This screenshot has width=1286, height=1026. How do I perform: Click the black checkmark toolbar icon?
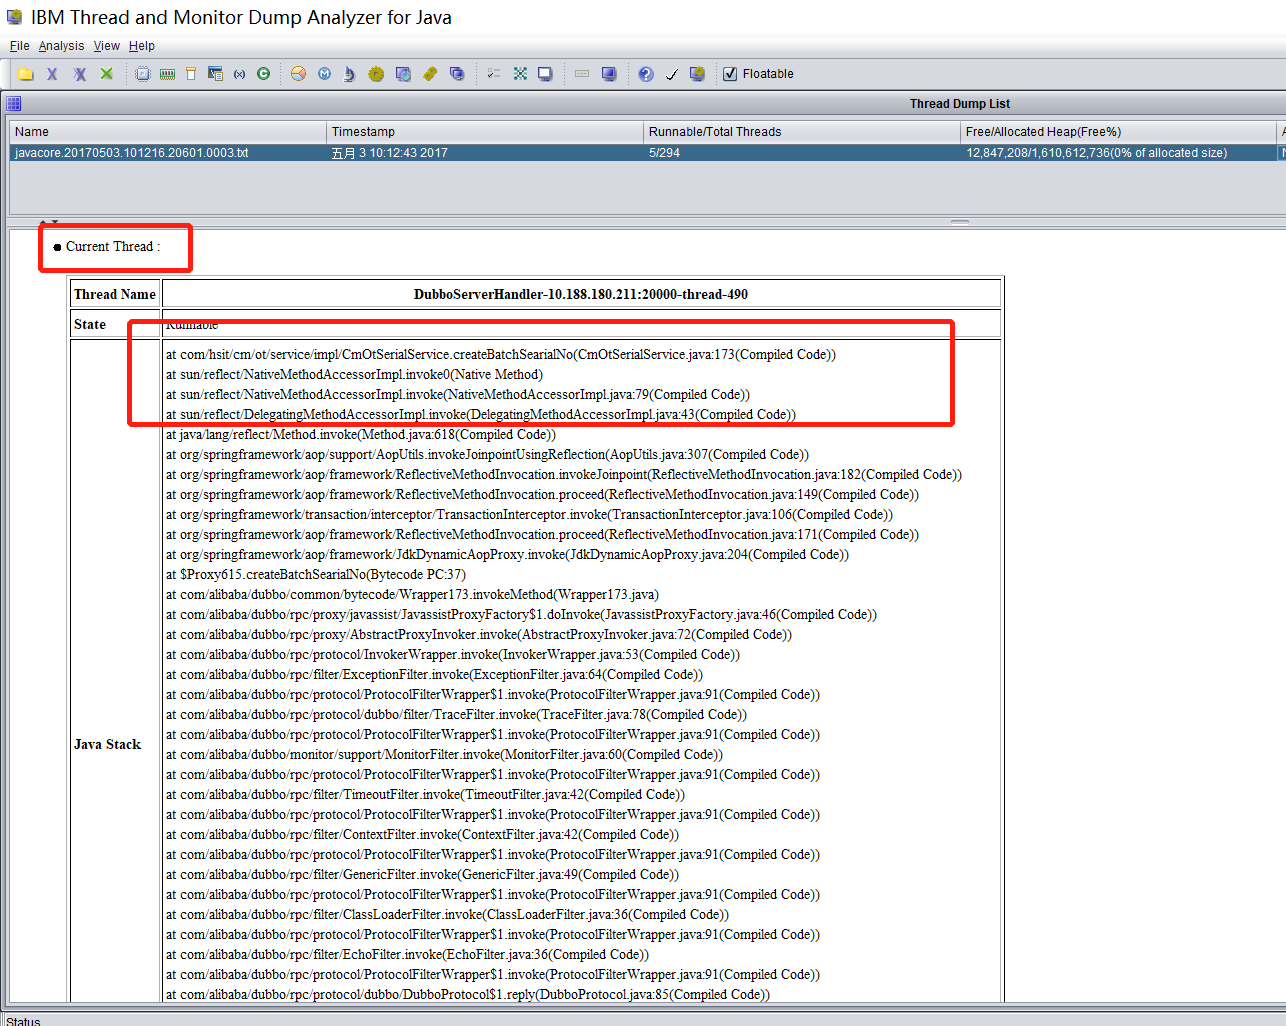[x=672, y=74]
